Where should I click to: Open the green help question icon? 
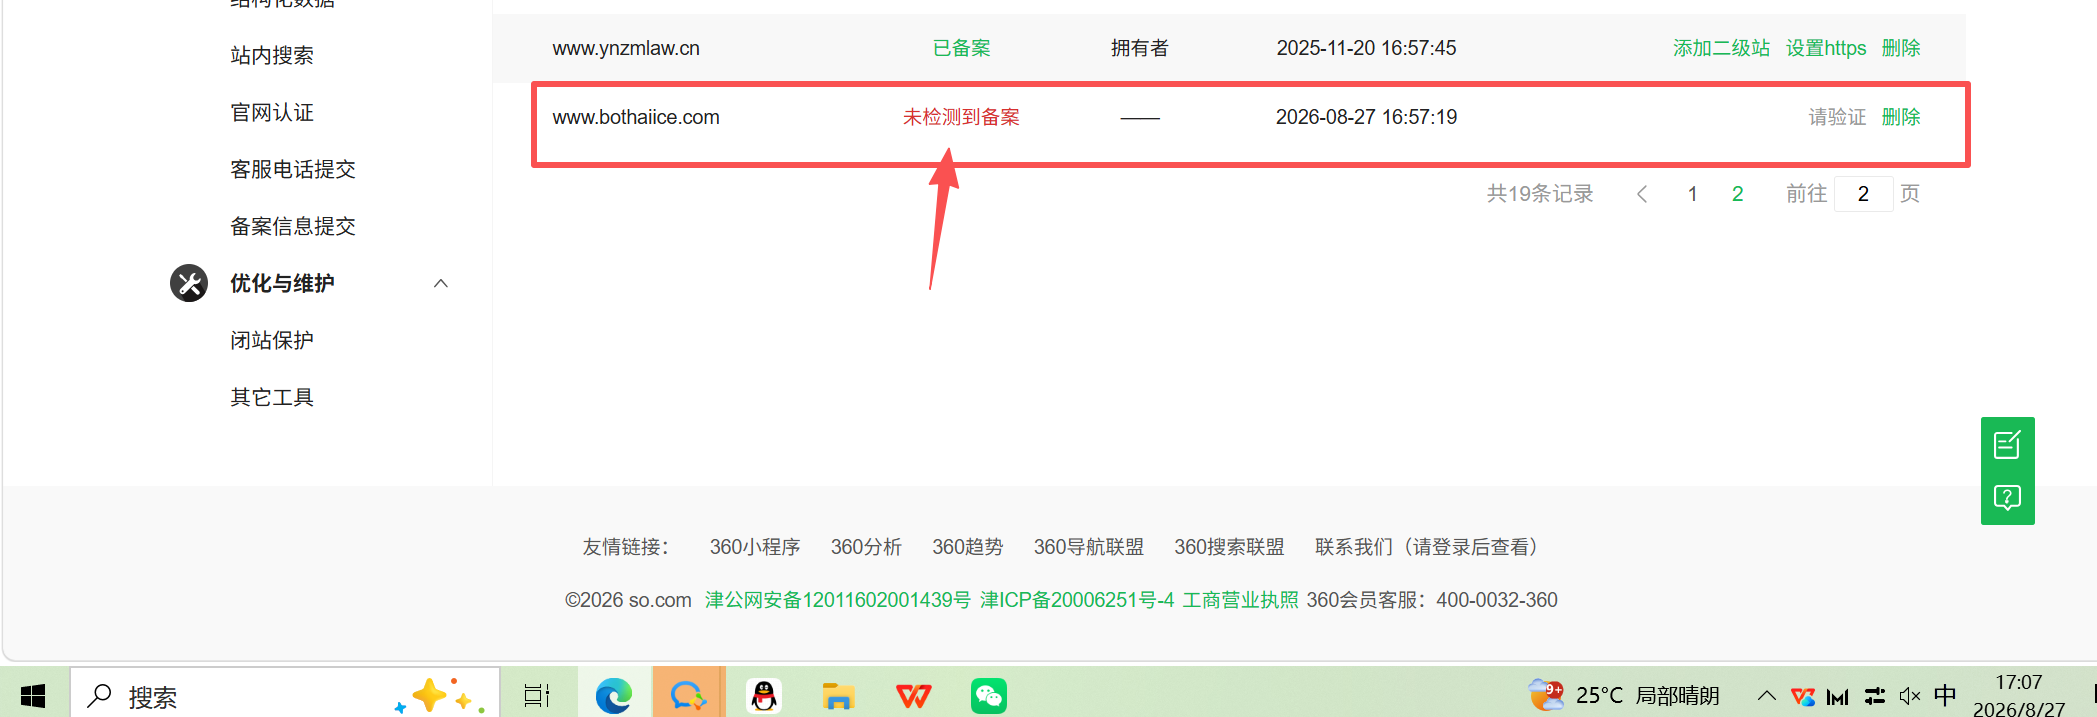(x=2007, y=498)
